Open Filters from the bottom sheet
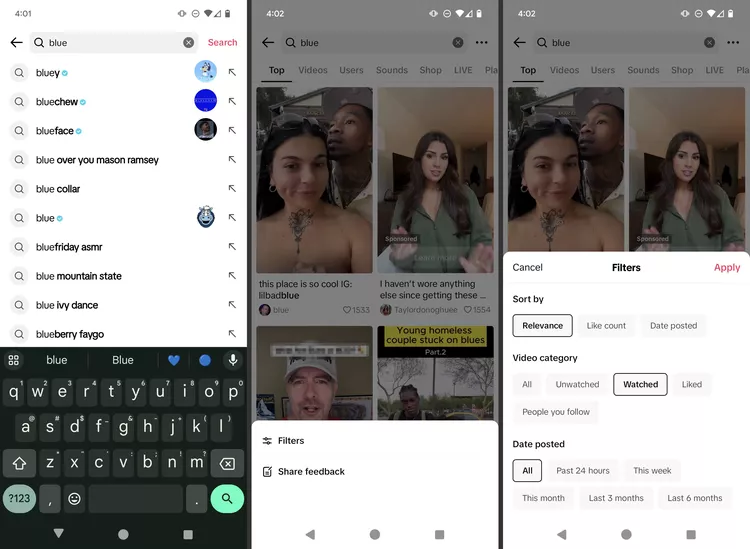Viewport: 750px width, 549px height. pos(291,441)
